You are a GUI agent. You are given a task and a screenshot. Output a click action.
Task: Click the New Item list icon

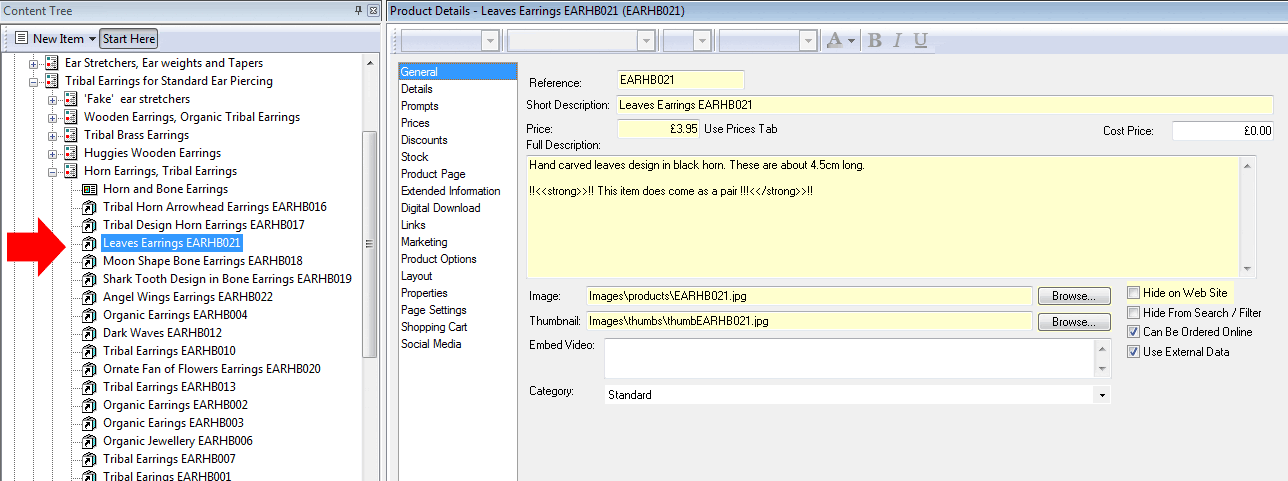tap(21, 39)
